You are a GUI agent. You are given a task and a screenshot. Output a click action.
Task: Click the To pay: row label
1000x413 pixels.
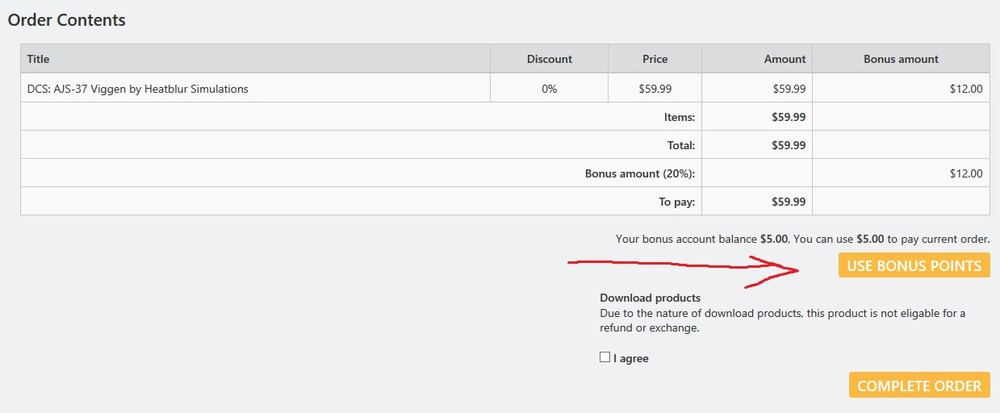click(677, 201)
